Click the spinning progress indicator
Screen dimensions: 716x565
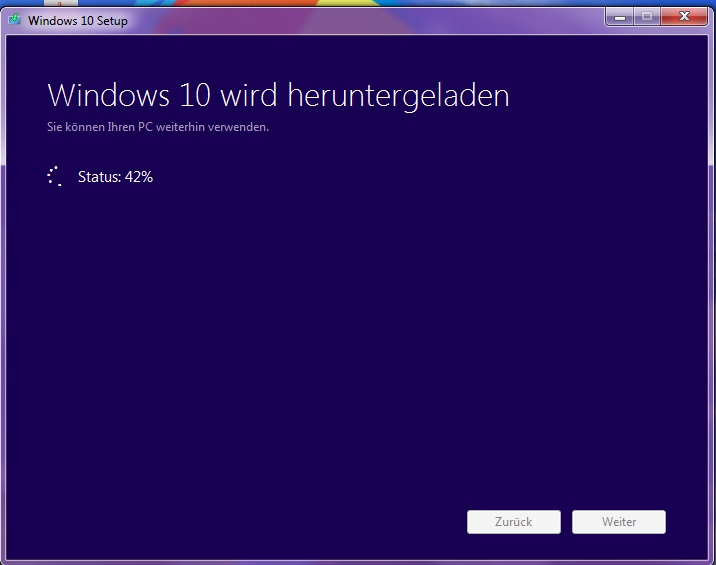[54, 176]
